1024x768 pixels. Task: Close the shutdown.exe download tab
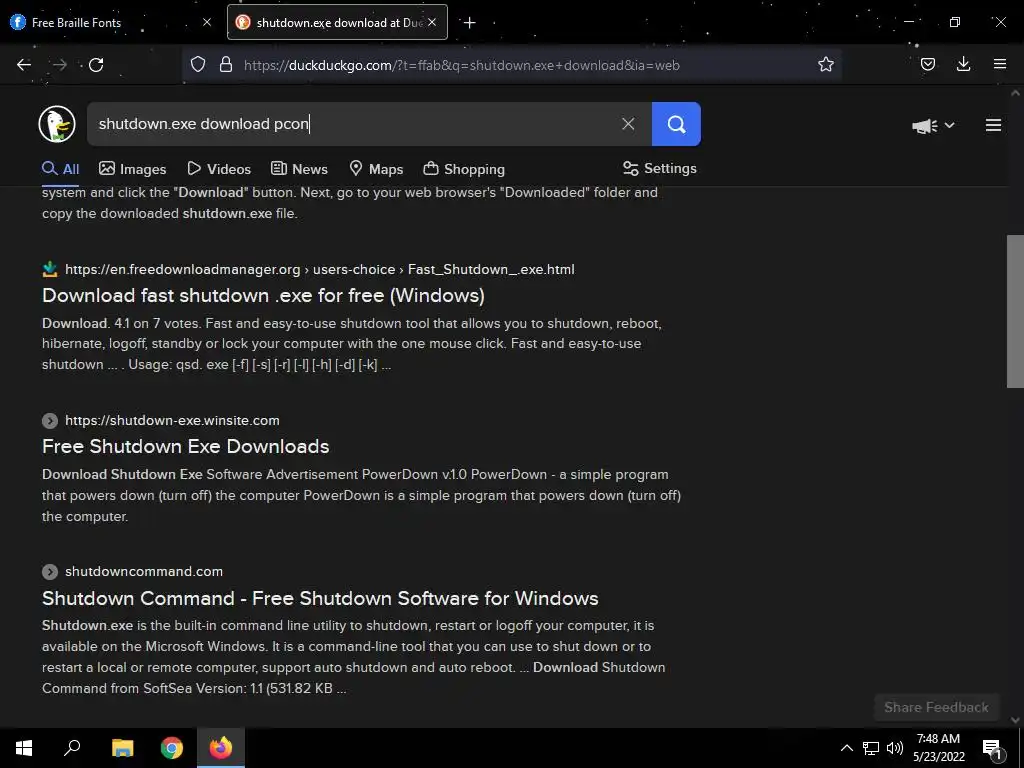(x=432, y=22)
